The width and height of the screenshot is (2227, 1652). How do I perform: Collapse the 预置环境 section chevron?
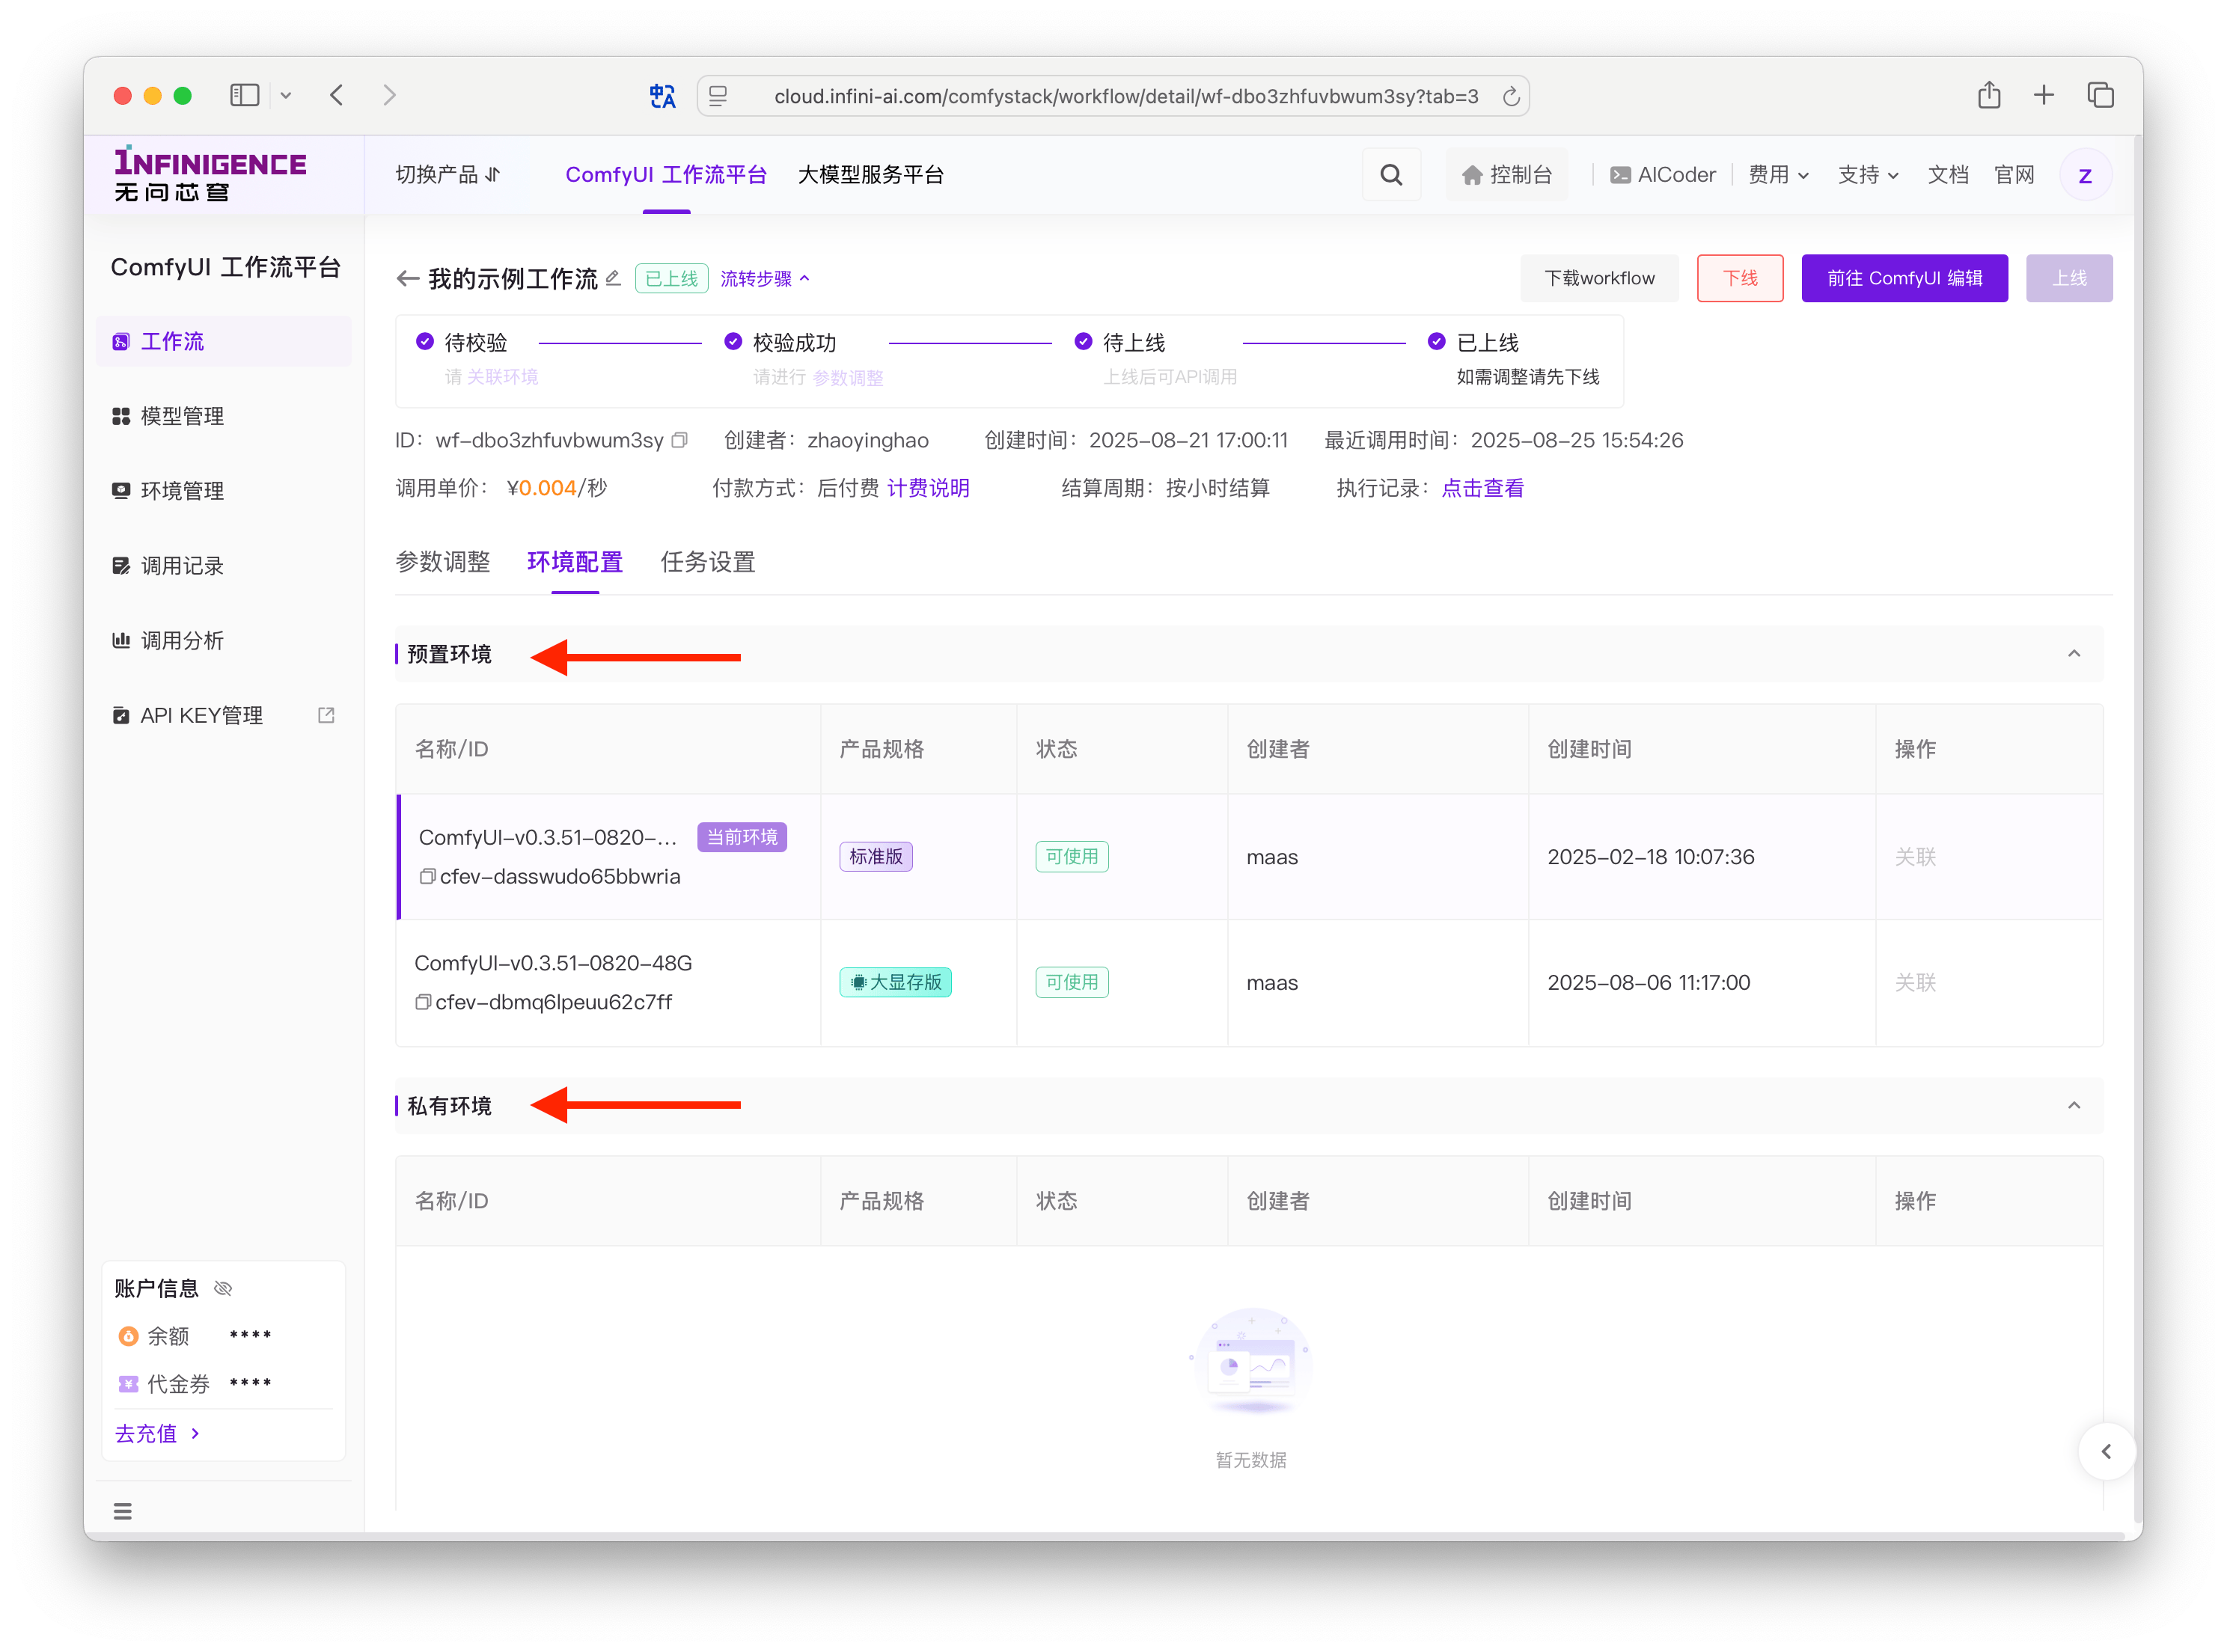[x=2073, y=653]
